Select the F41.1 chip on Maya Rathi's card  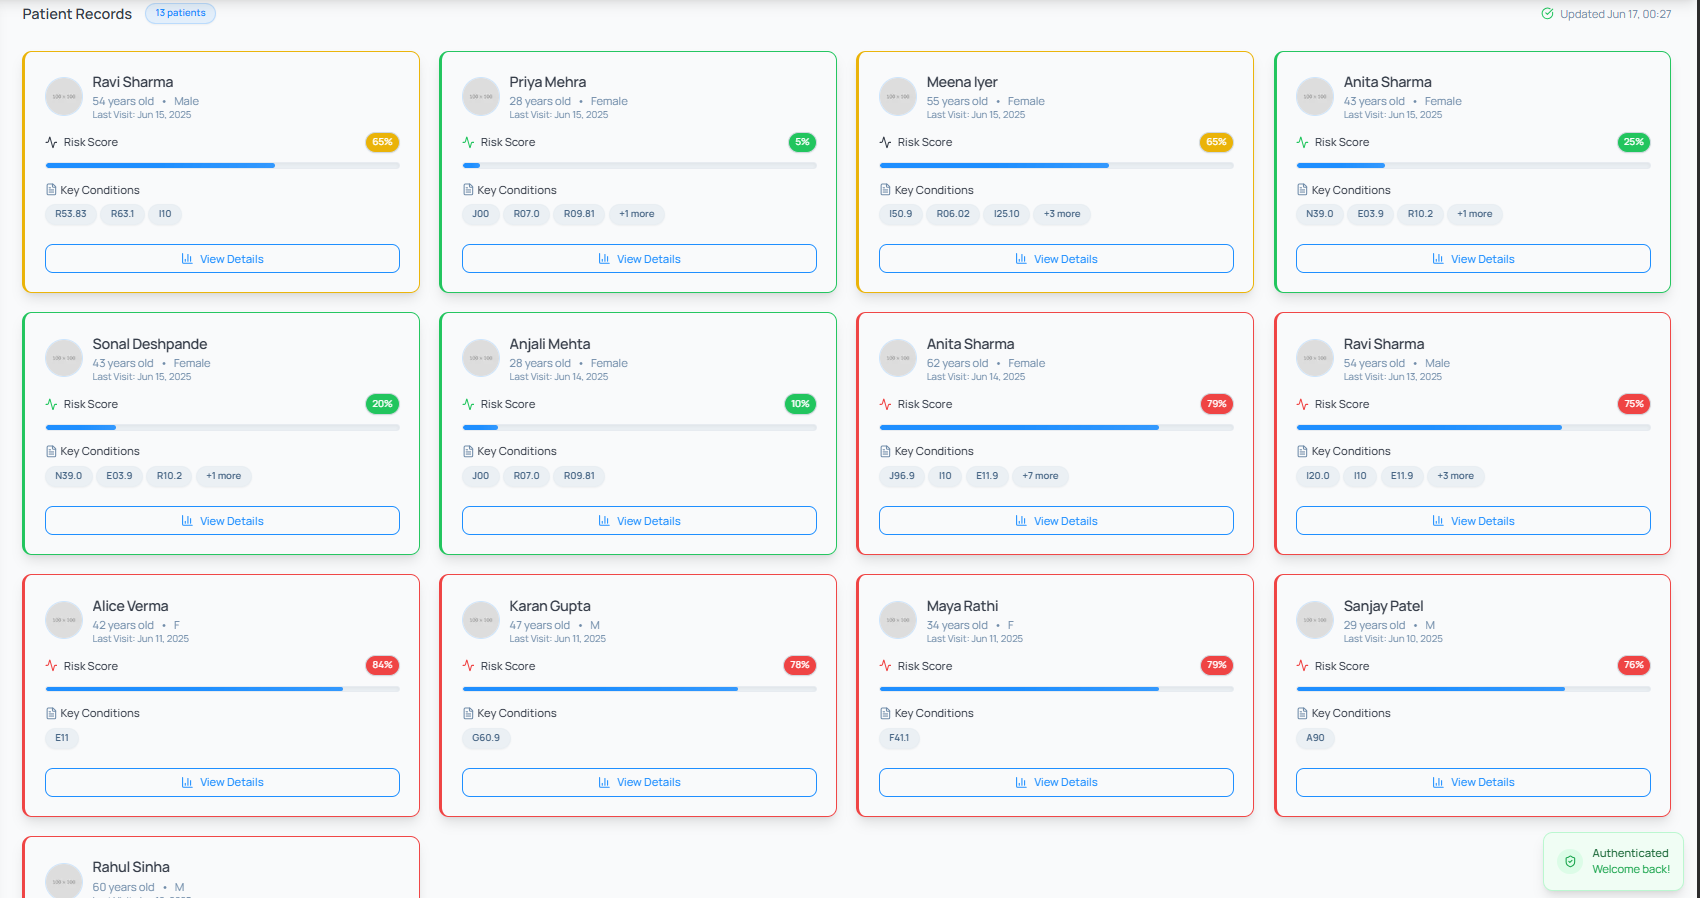[x=900, y=738]
